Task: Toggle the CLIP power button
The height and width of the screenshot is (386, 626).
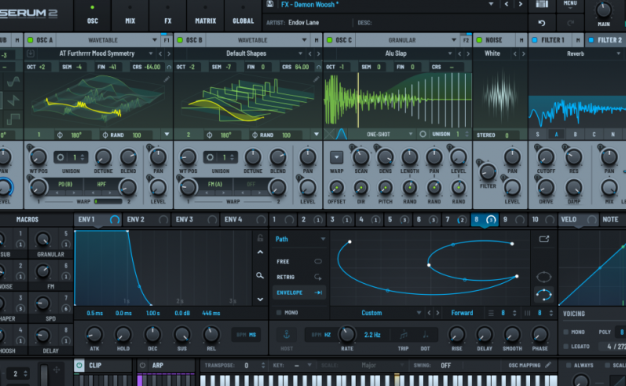Action: click(x=79, y=365)
